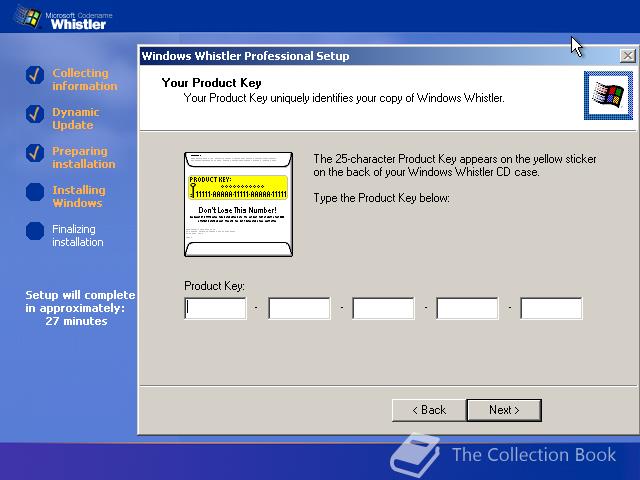Click the 'Collecting information' step label
Screen dimensions: 640x480
(84, 80)
